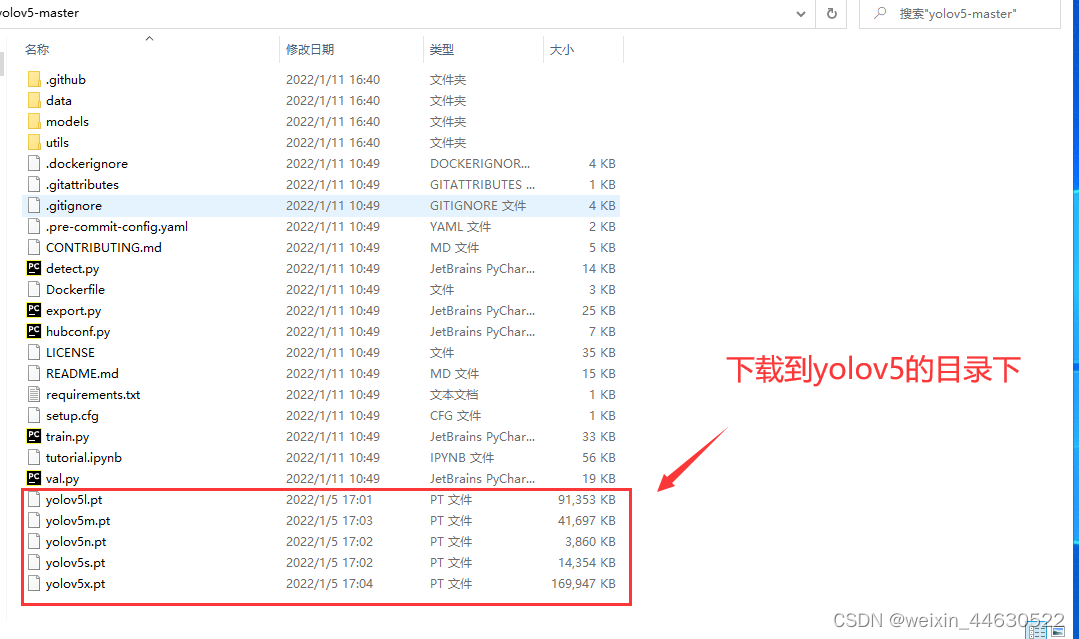Screen dimensions: 1079x639
Task: Sort by the 大小 column header
Action: 562,50
